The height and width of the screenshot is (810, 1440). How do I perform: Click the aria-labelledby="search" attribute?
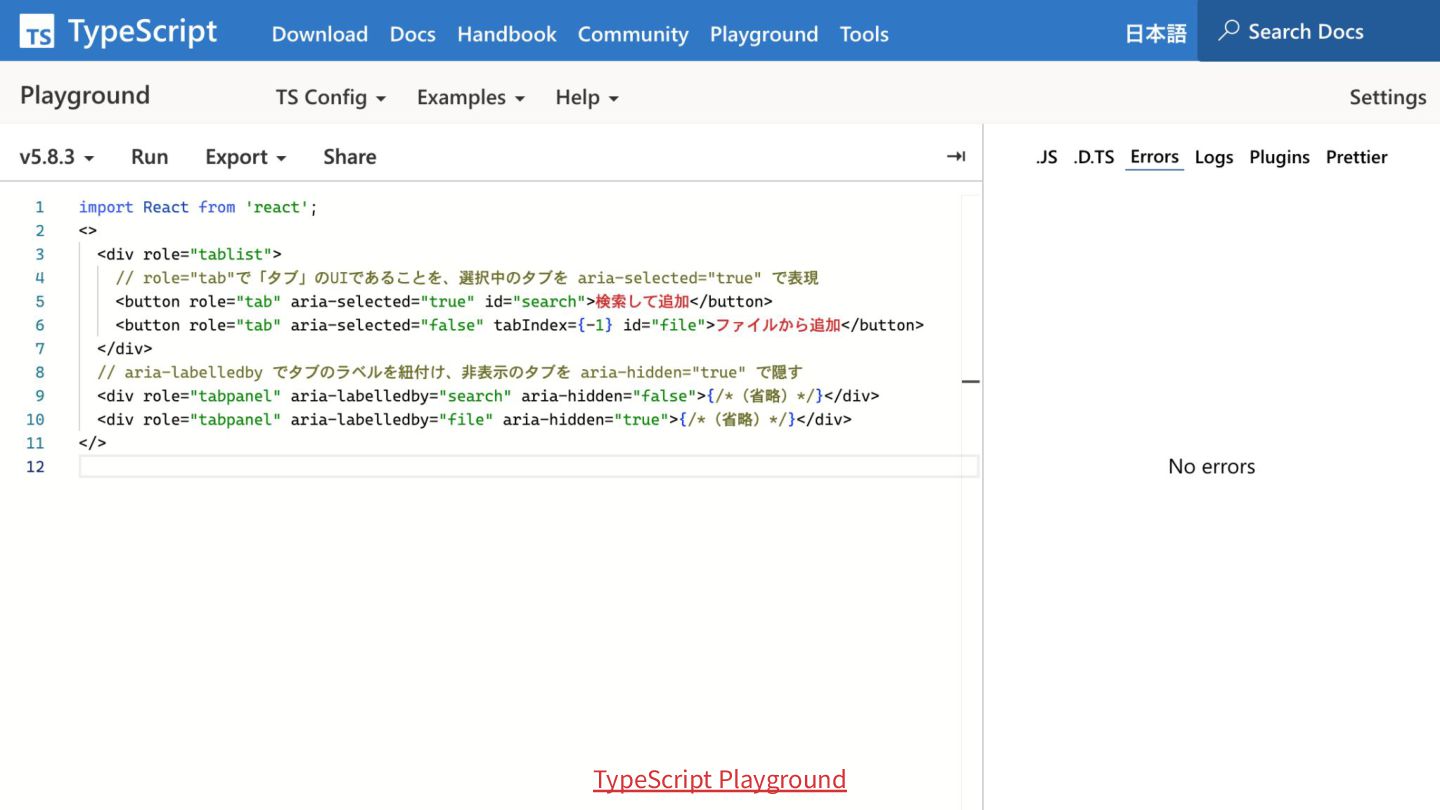401,396
